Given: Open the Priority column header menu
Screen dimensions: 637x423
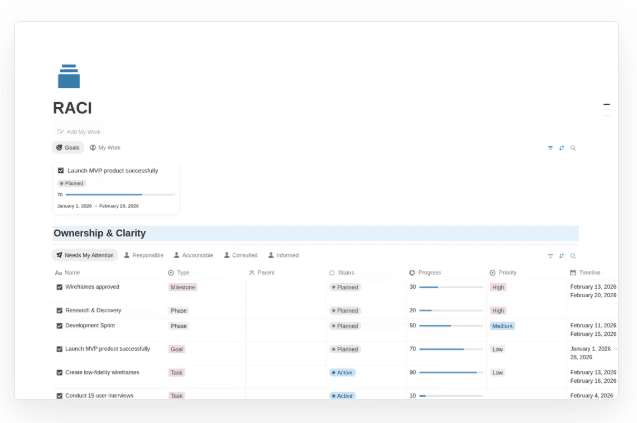Looking at the screenshot, I should click(503, 273).
